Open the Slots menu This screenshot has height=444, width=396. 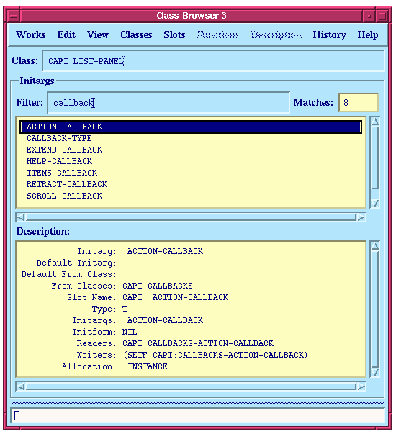(x=174, y=35)
